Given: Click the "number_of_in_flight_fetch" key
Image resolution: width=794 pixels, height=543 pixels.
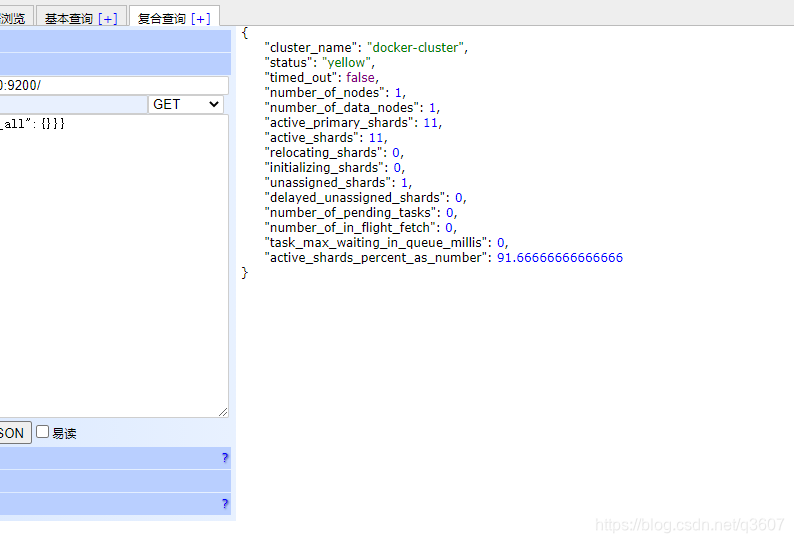Looking at the screenshot, I should (x=350, y=228).
